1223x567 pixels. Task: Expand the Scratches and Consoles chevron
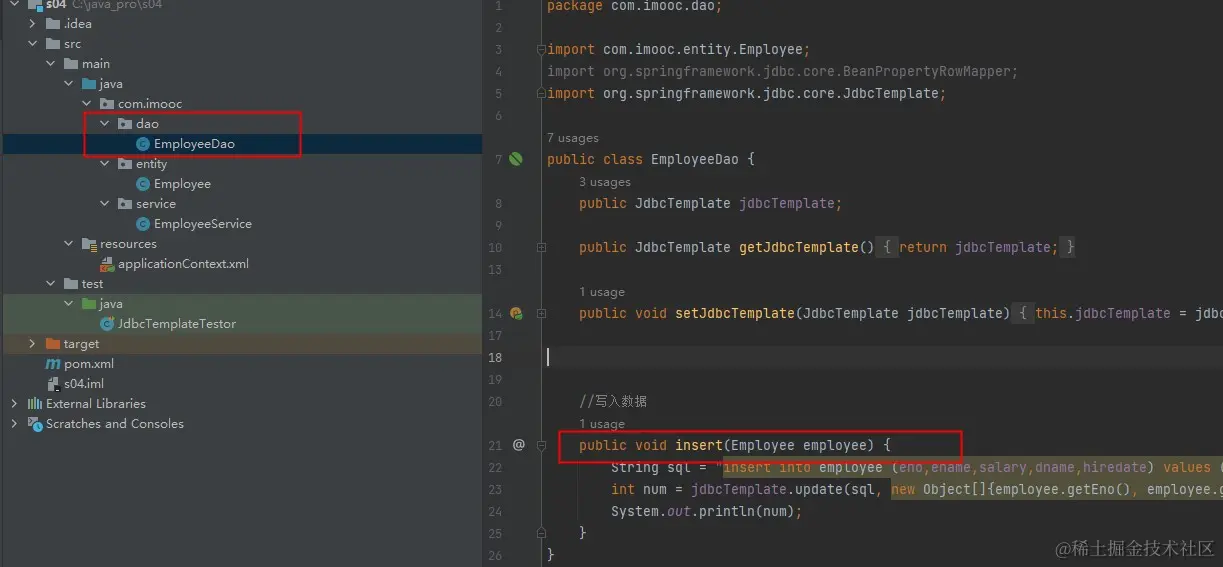click(14, 424)
